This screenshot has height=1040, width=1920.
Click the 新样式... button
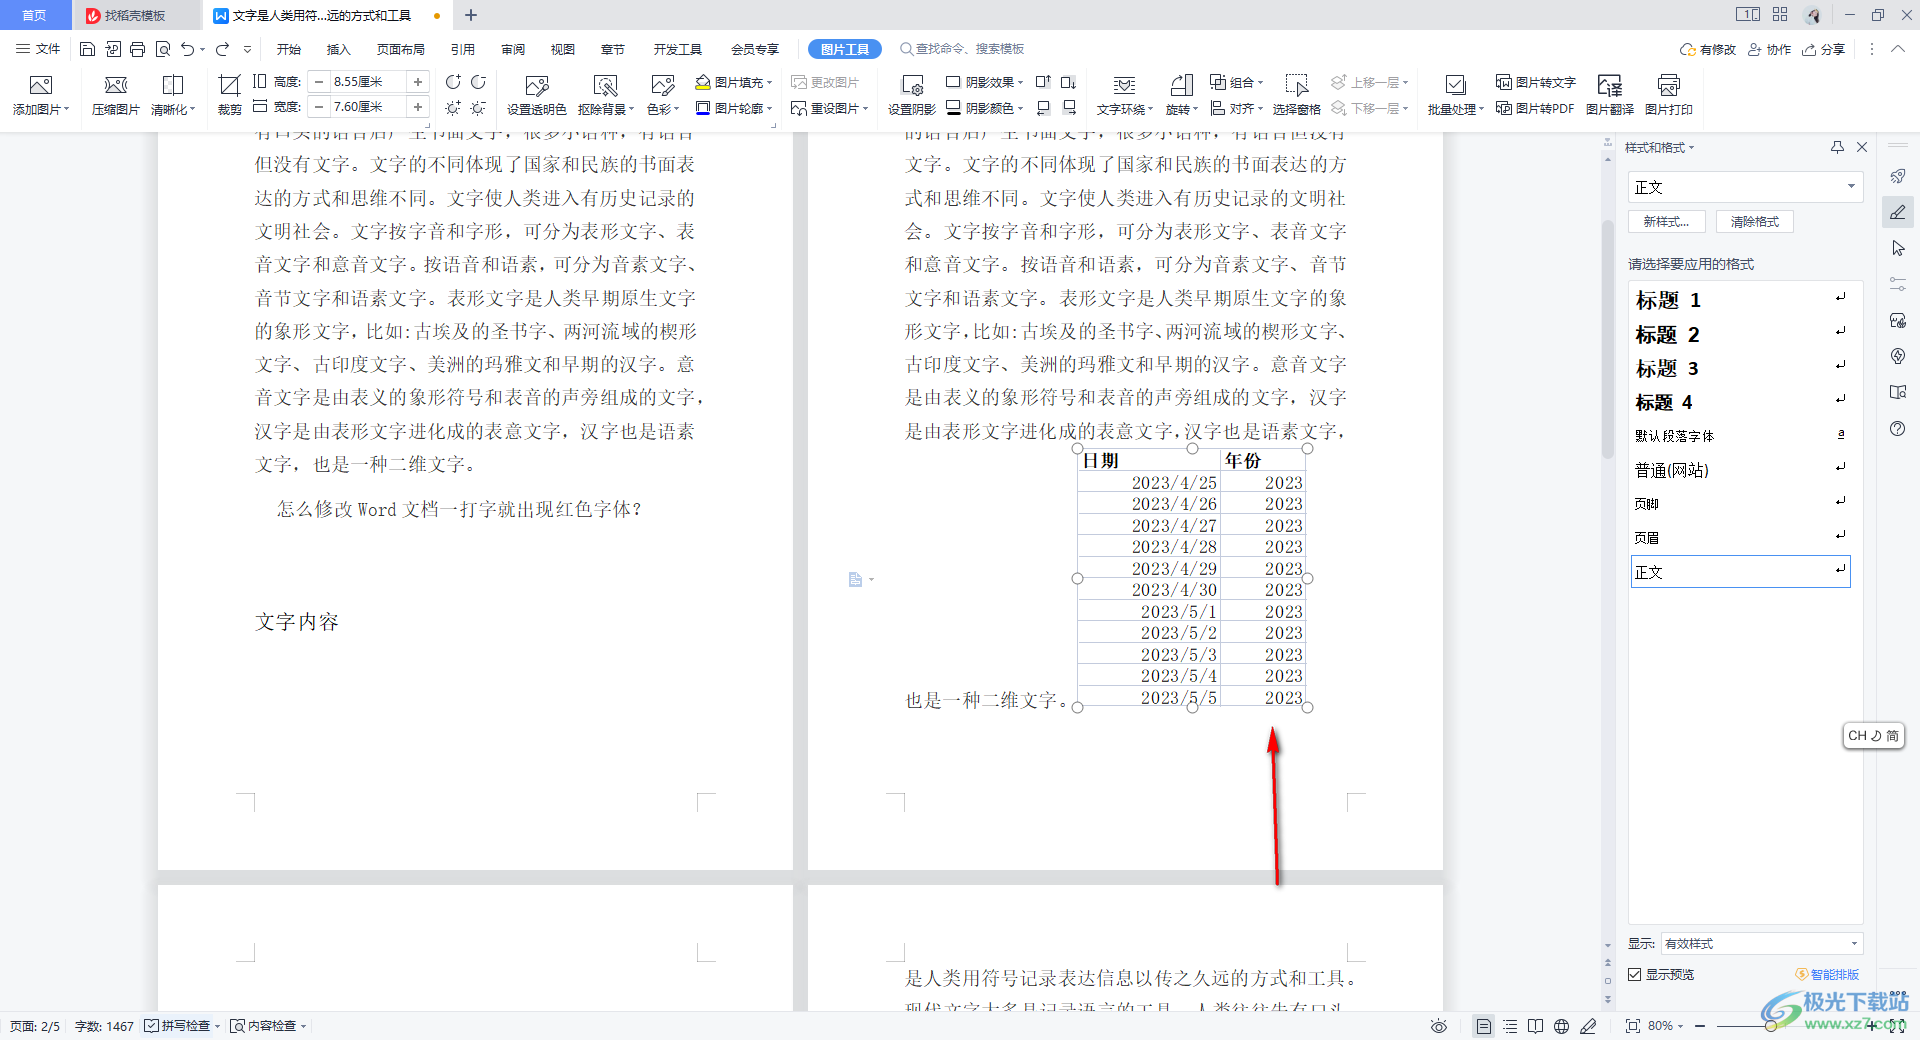(x=1666, y=222)
